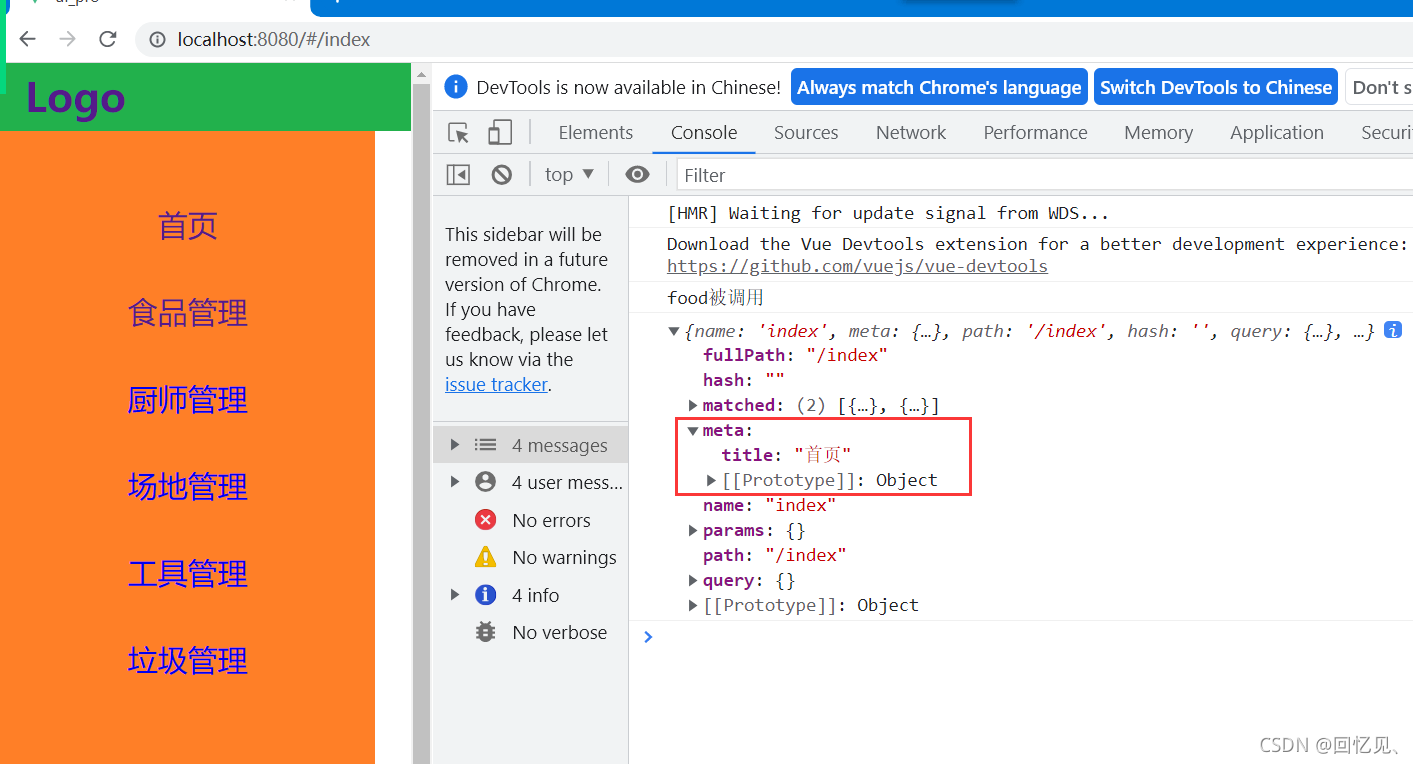
Task: Navigate to 垃圾管理 menu item
Action: point(187,661)
